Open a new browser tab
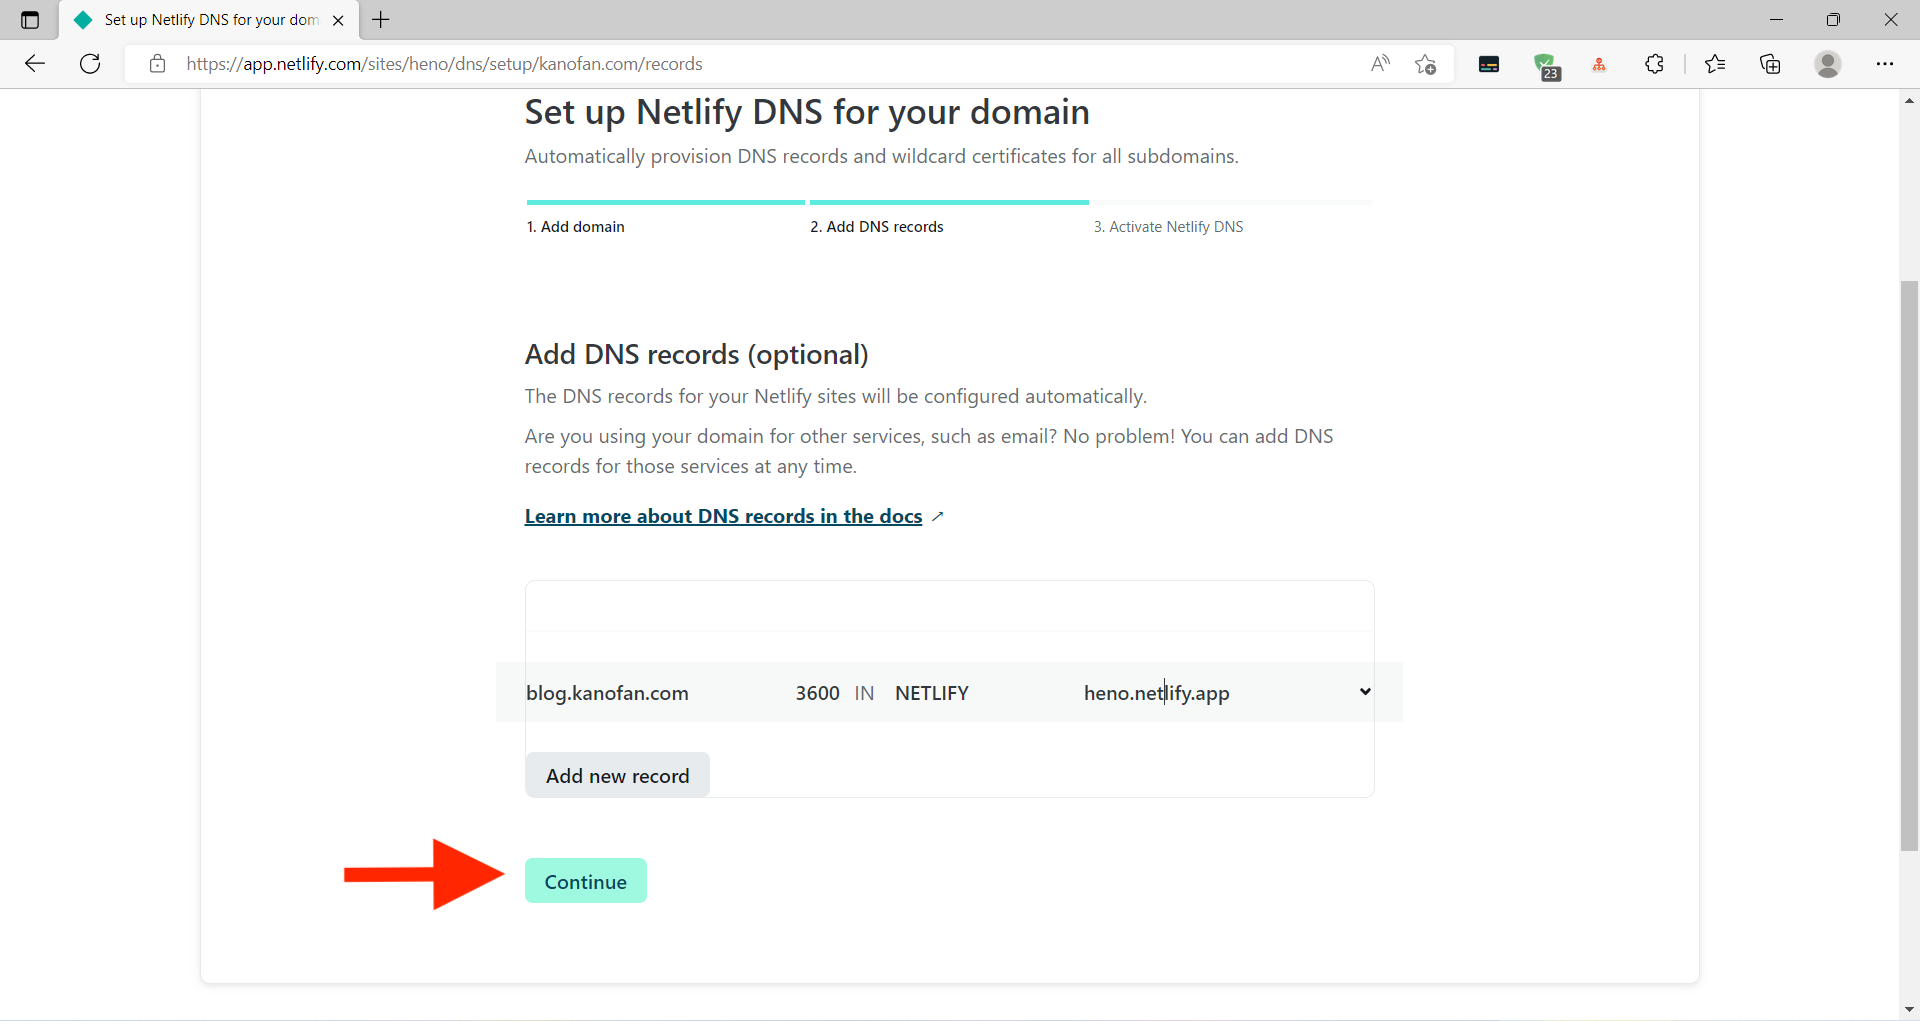Image resolution: width=1920 pixels, height=1021 pixels. (x=381, y=20)
